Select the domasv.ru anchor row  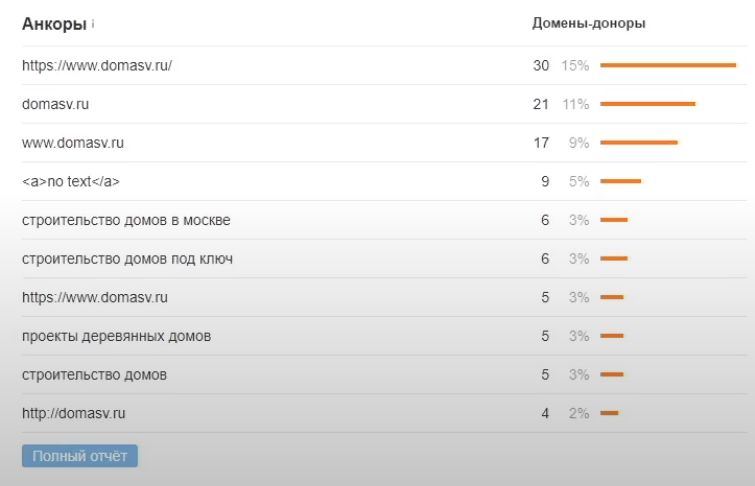point(56,104)
